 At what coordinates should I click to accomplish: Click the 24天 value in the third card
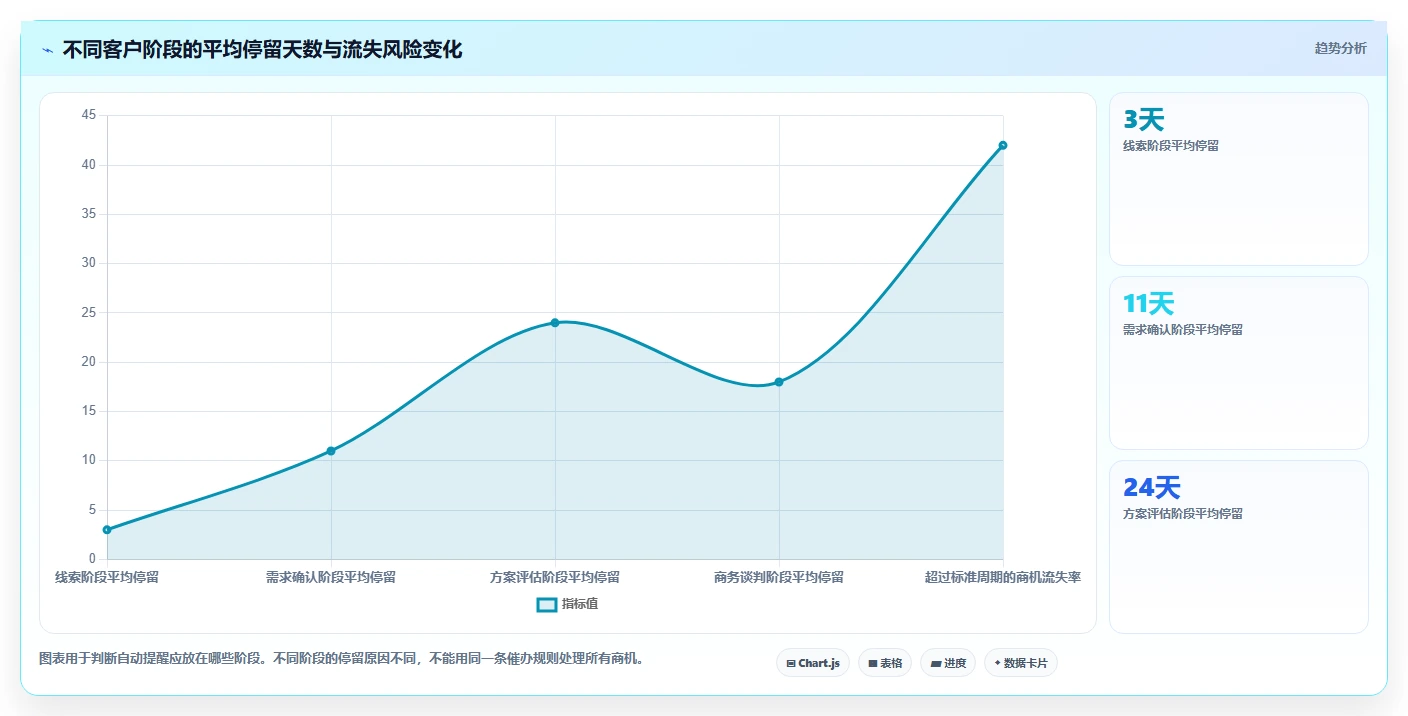click(x=1152, y=488)
